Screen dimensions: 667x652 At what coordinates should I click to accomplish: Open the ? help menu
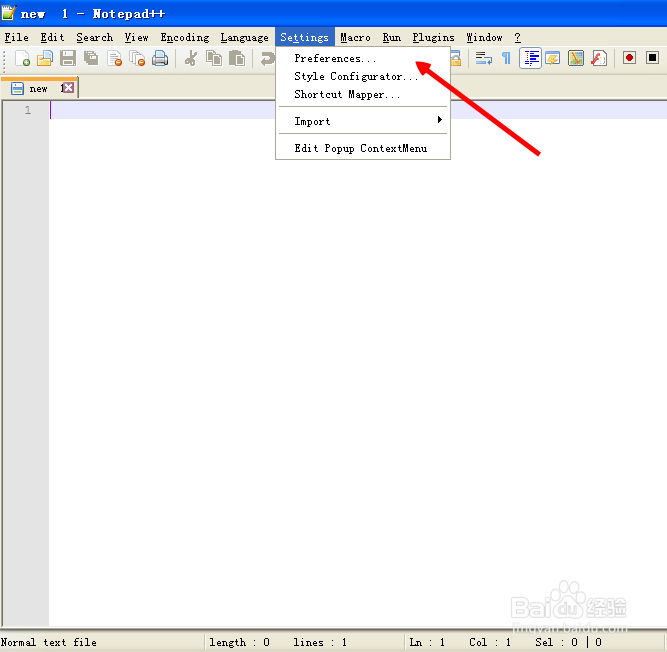517,37
